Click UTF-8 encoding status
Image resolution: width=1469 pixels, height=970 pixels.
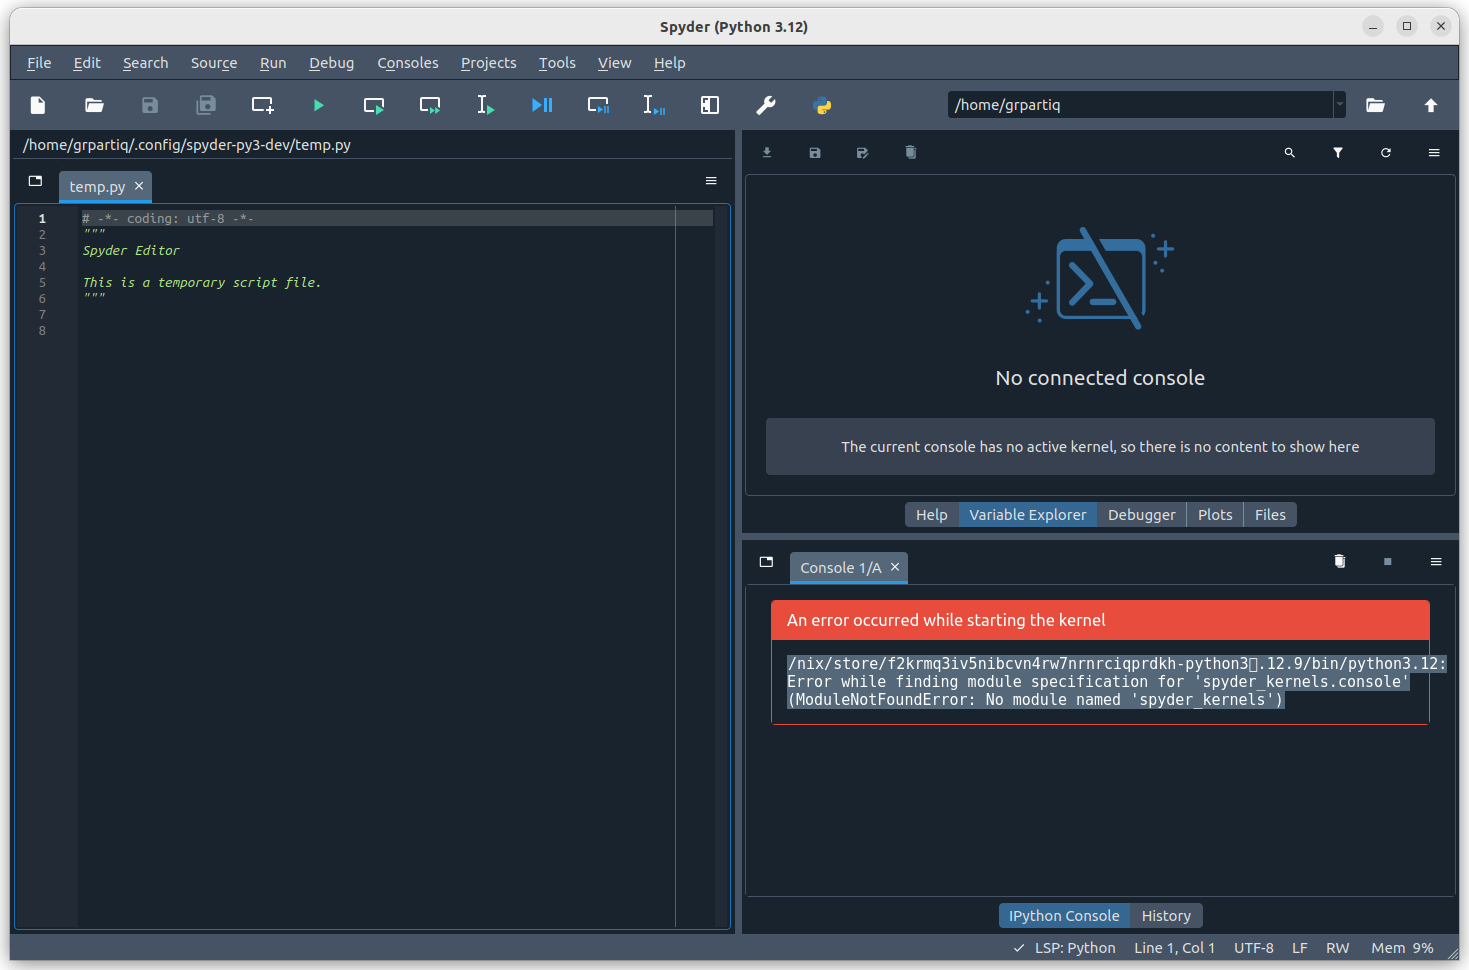[1254, 948]
